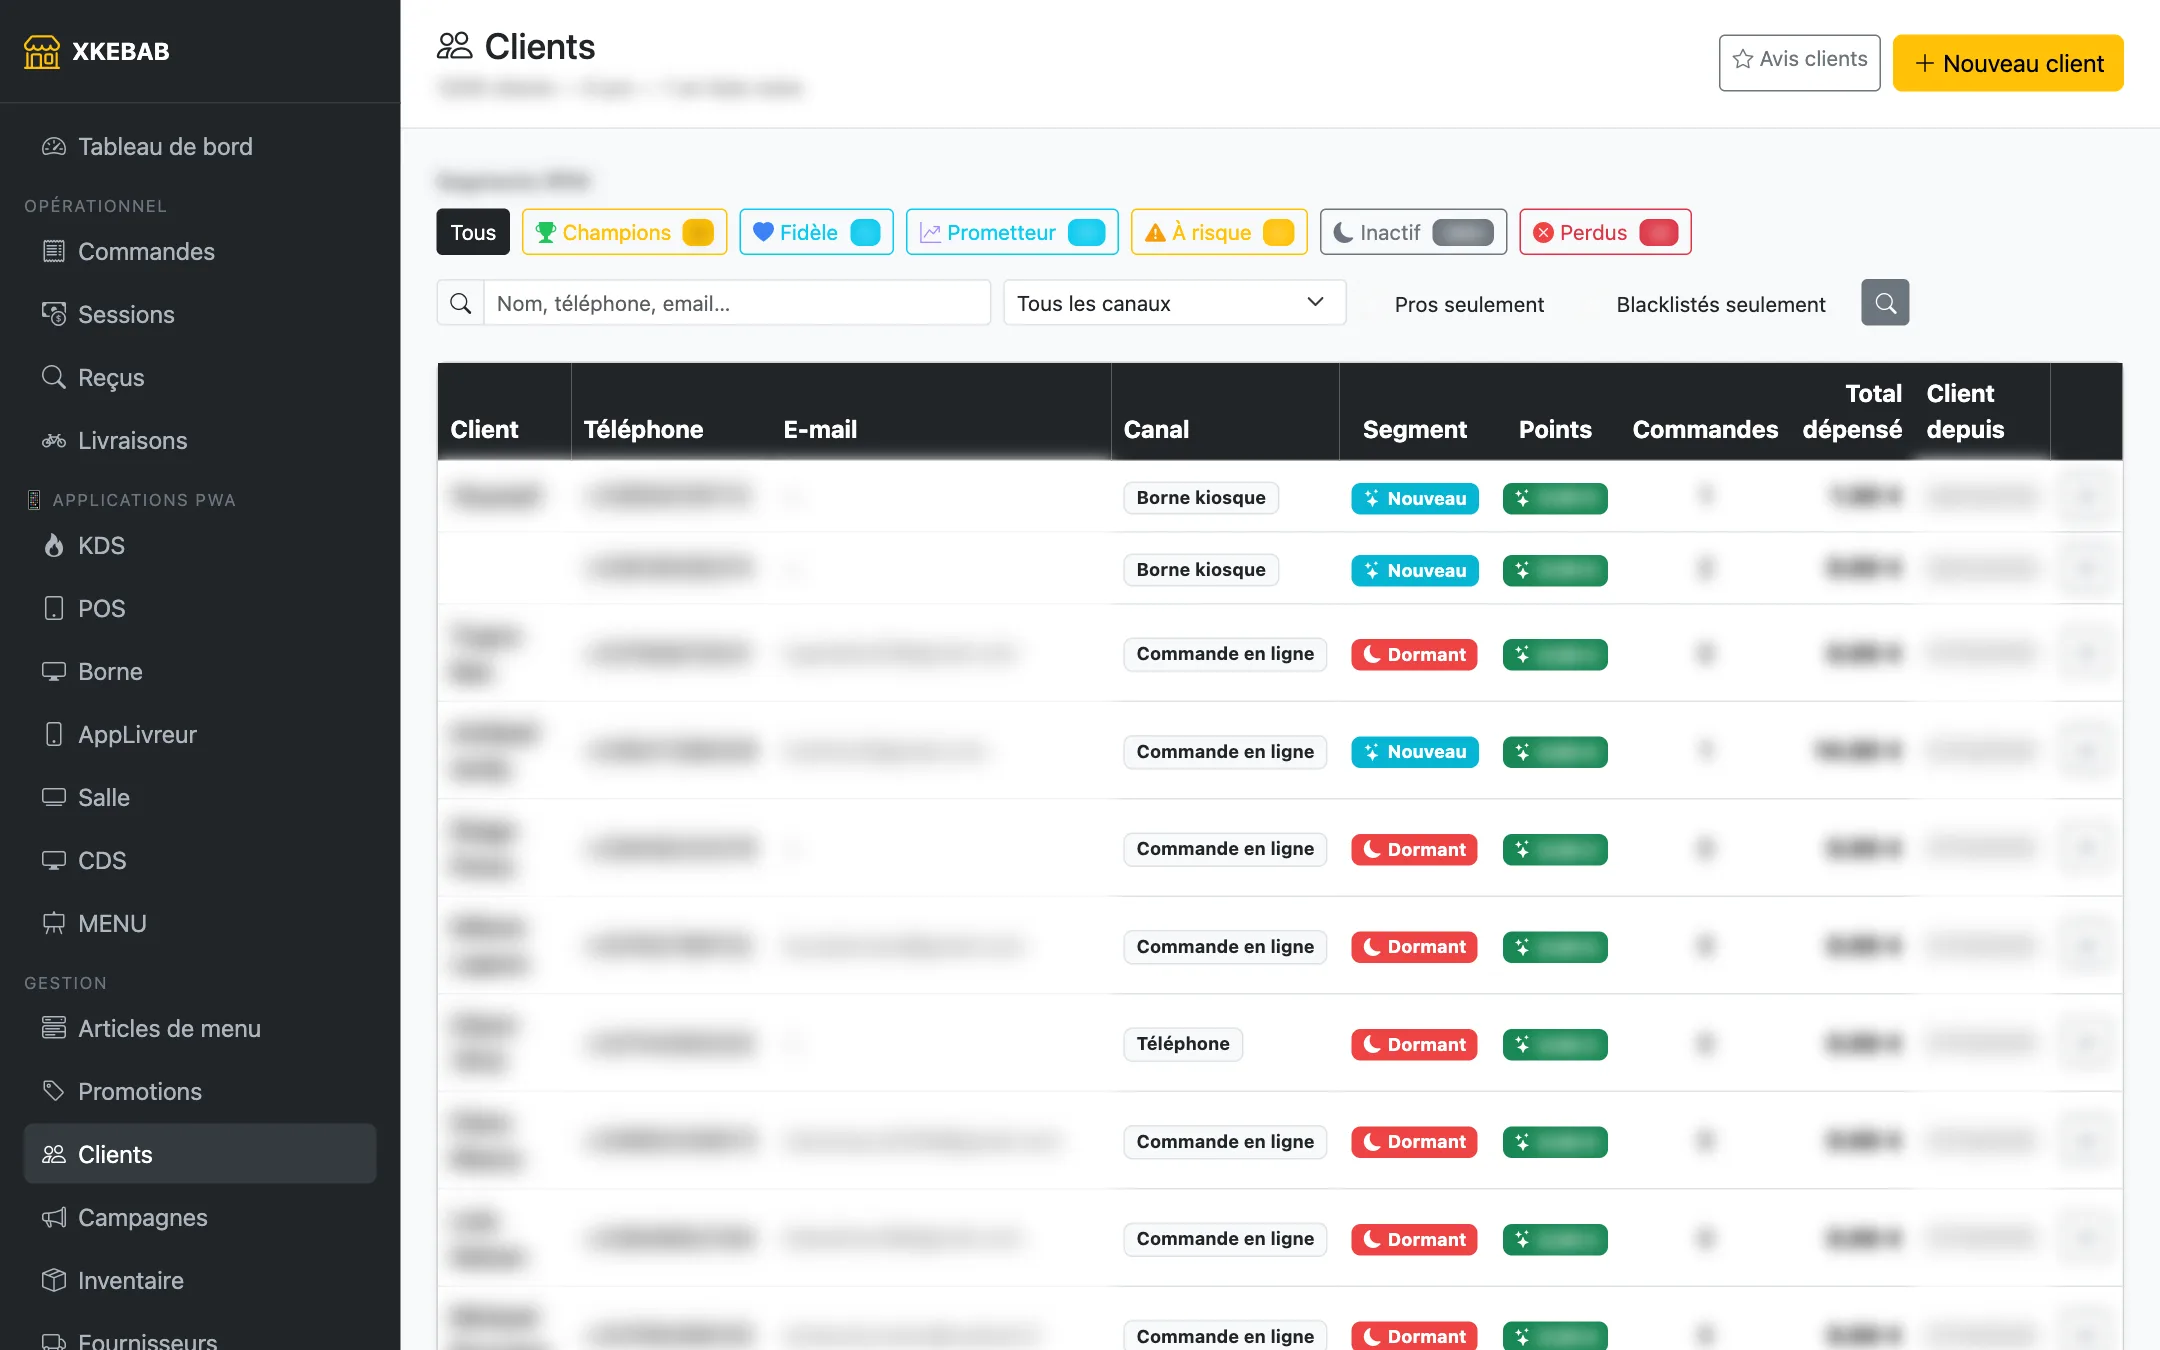Click the name, phone, email search field

[x=737, y=303]
